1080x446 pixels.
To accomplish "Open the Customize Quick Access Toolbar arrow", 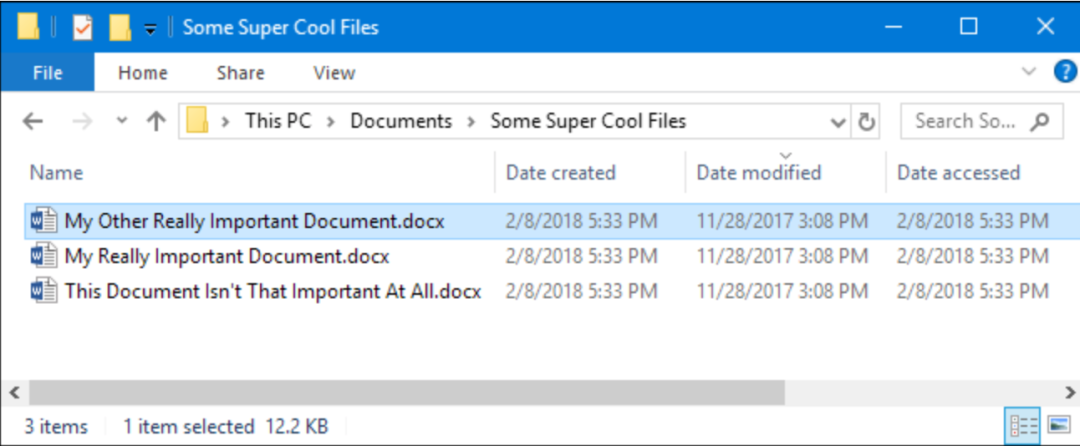I will (150, 29).
